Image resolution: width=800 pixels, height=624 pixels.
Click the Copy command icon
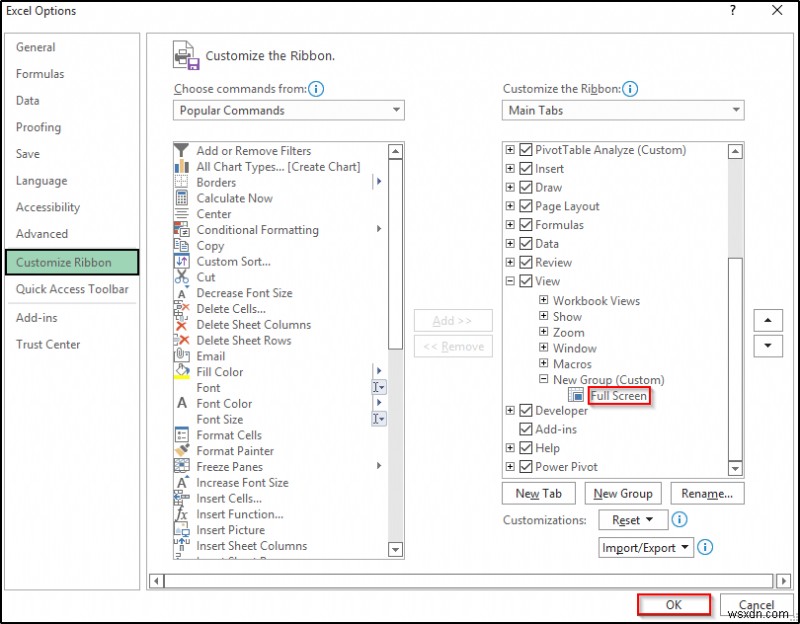click(x=182, y=245)
